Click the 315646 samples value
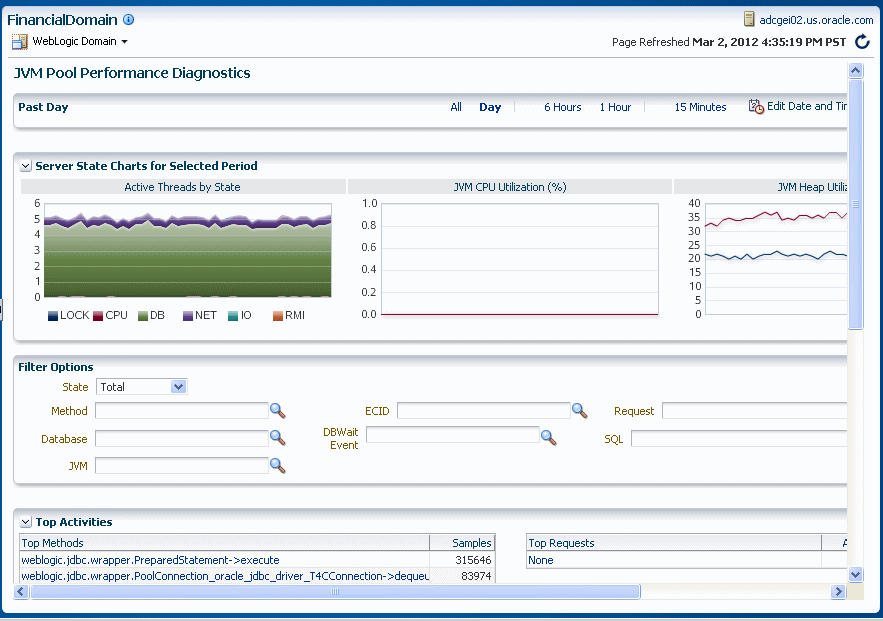 pyautogui.click(x=473, y=560)
